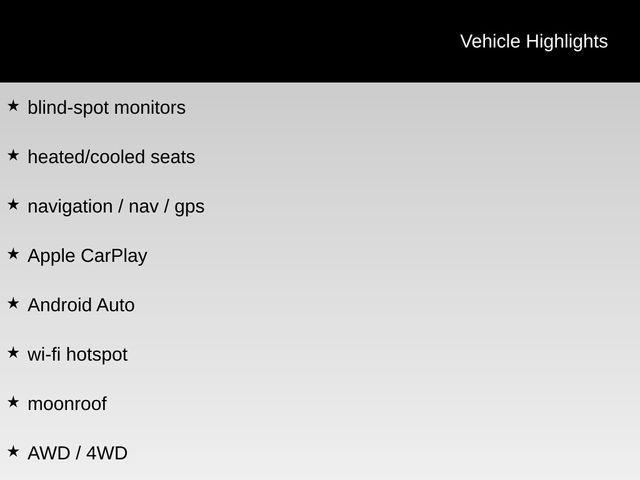This screenshot has width=640, height=480.
Task: Click the word navigation in the list
Action: pos(70,206)
